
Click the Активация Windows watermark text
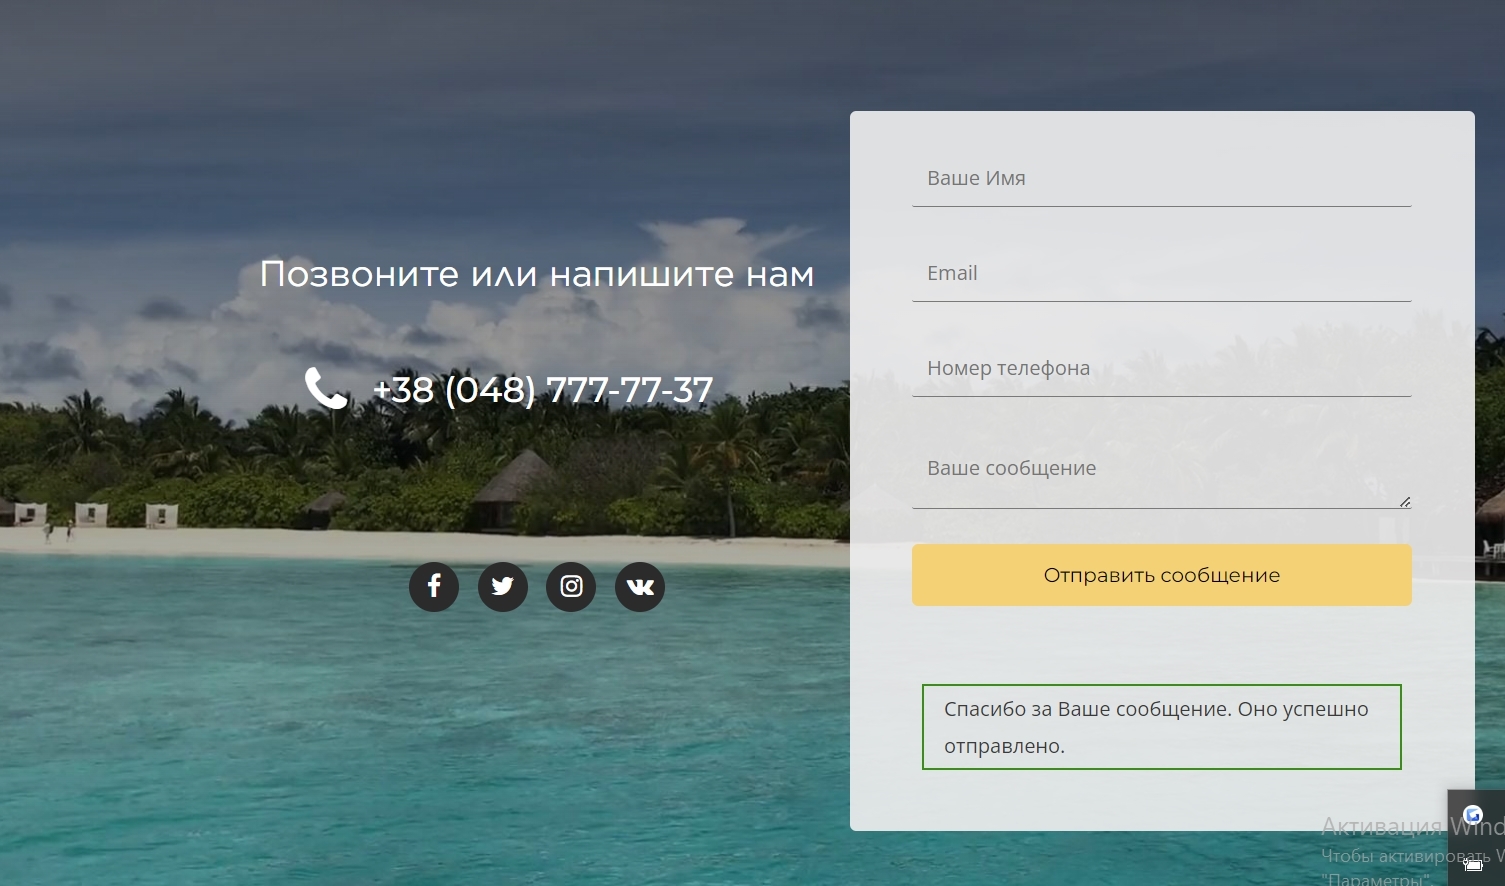(1413, 826)
